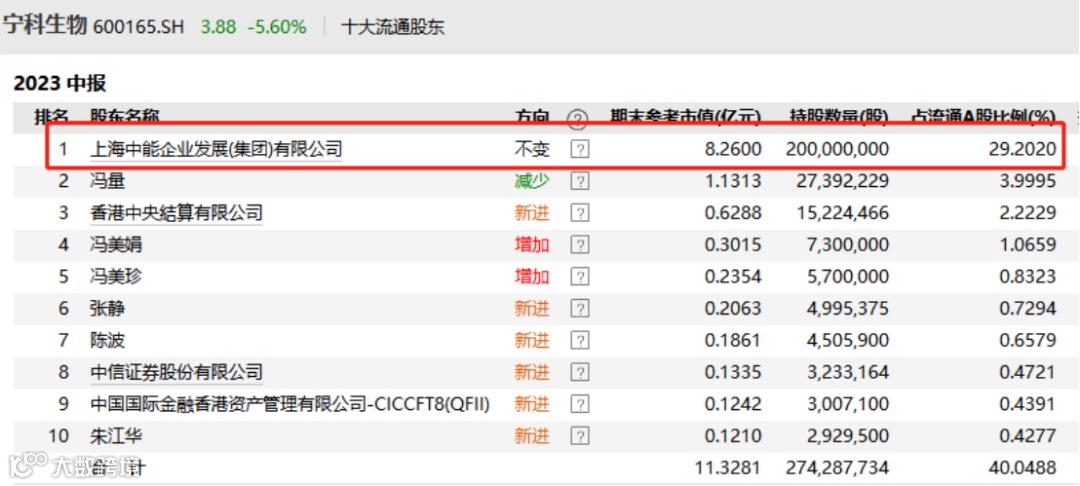1080x486 pixels.
Task: Click market value cell 0.2354
Action: (734, 277)
